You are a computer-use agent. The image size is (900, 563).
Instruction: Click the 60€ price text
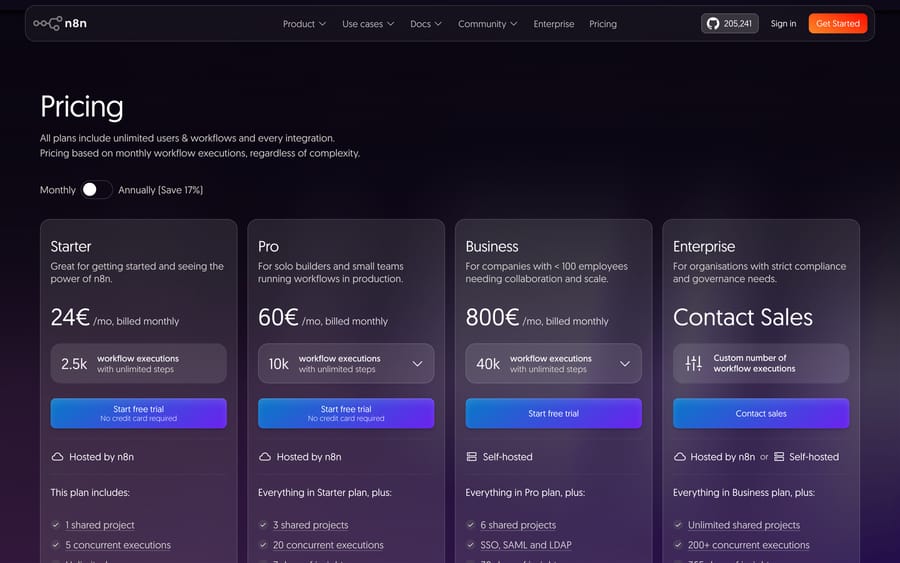[278, 317]
